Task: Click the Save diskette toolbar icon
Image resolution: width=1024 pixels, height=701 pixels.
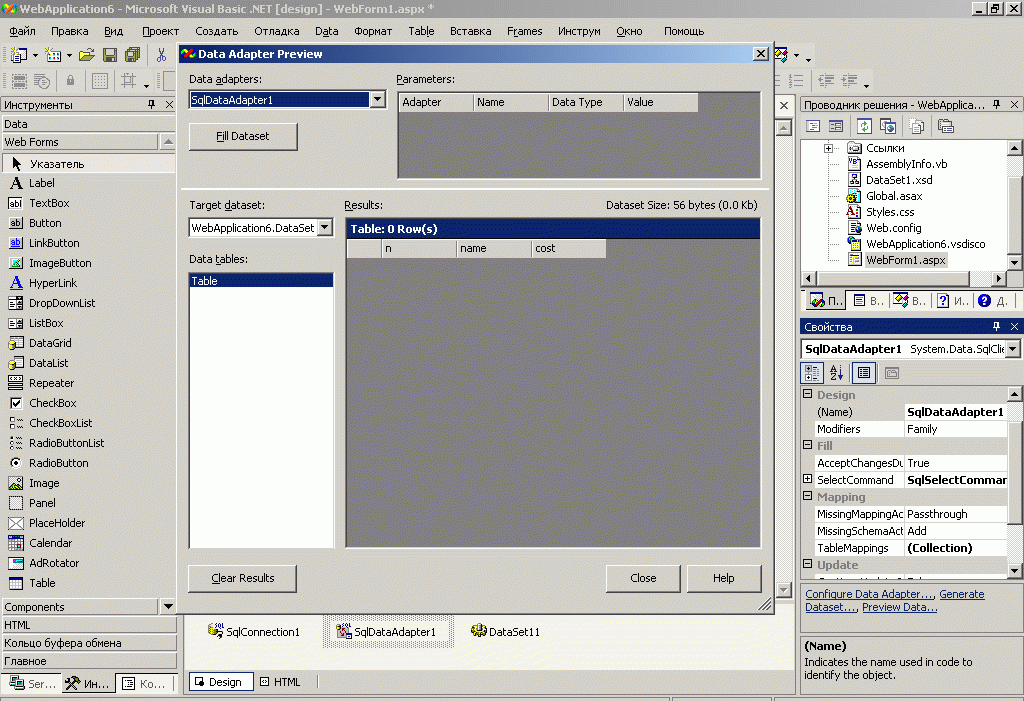Action: coord(110,56)
